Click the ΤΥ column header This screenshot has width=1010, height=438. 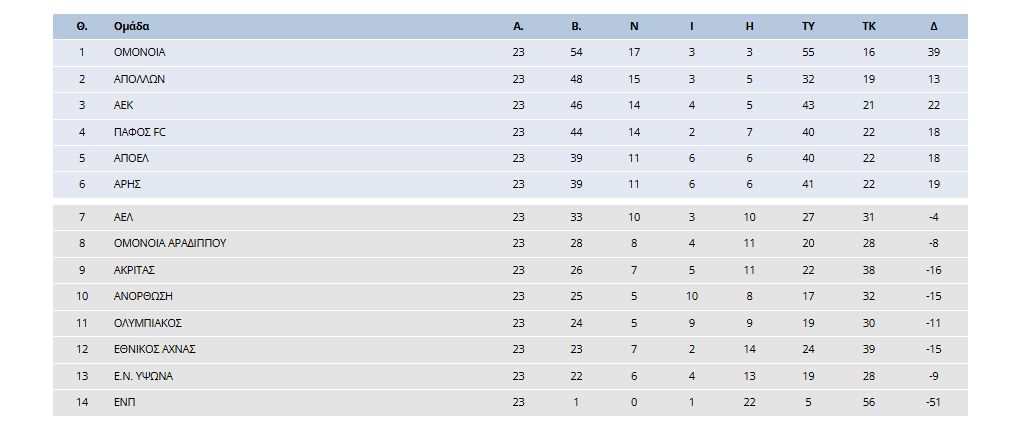(x=808, y=26)
